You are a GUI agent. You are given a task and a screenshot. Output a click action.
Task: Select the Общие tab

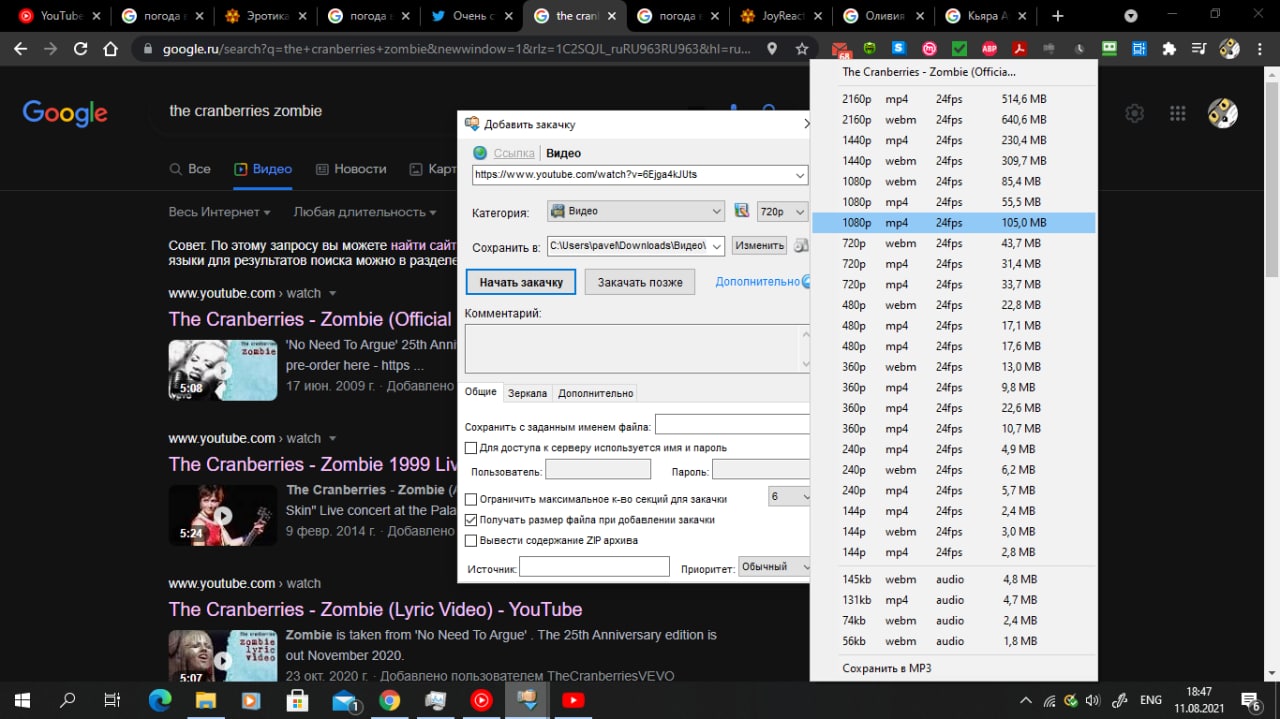point(481,393)
